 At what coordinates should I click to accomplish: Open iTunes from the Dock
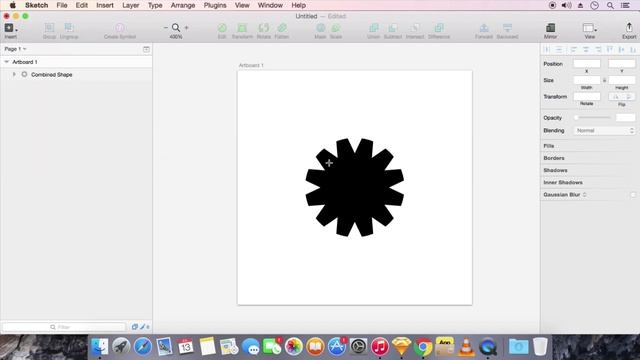click(380, 347)
